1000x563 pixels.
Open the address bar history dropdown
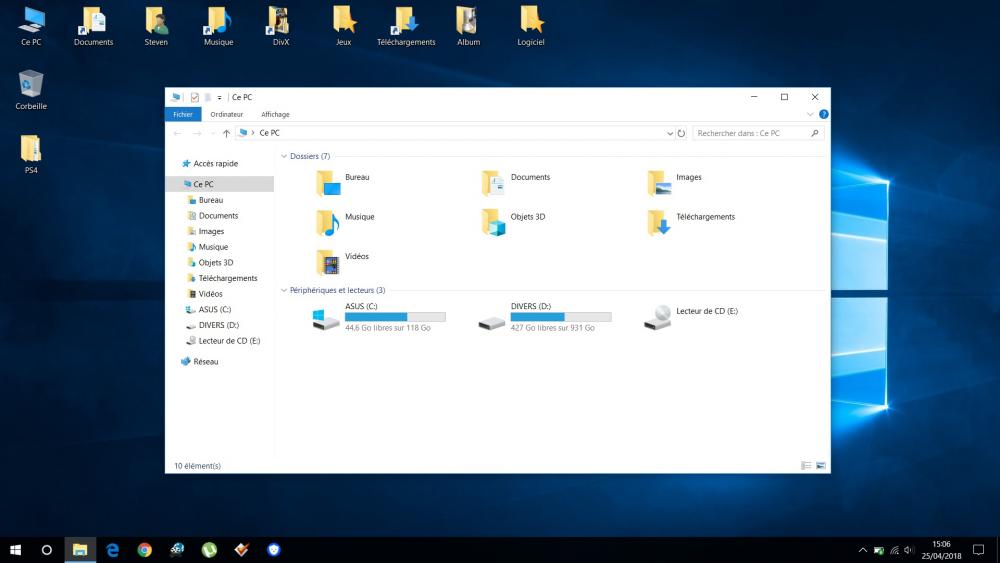tap(669, 133)
